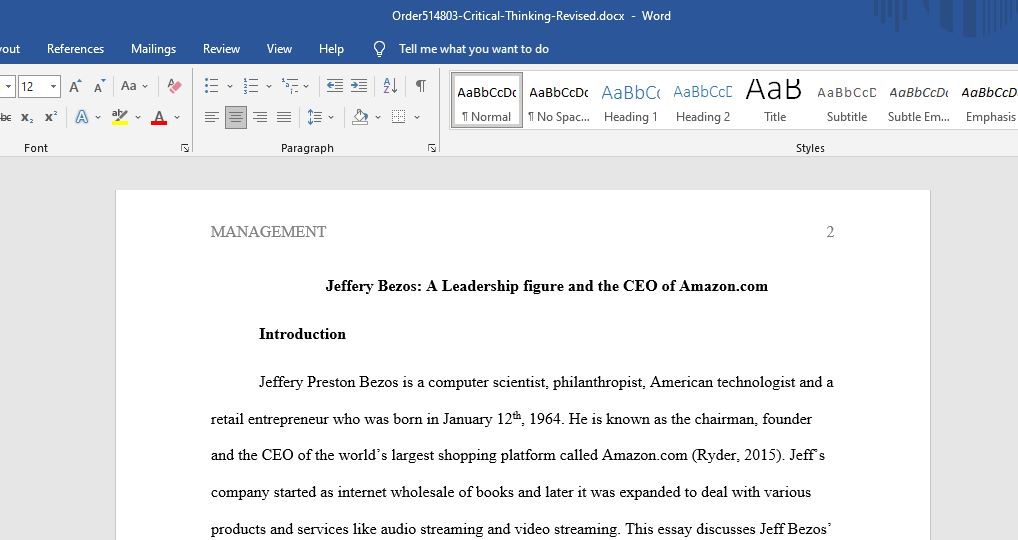Switch to the View tab
This screenshot has width=1018, height=540.
coord(279,49)
